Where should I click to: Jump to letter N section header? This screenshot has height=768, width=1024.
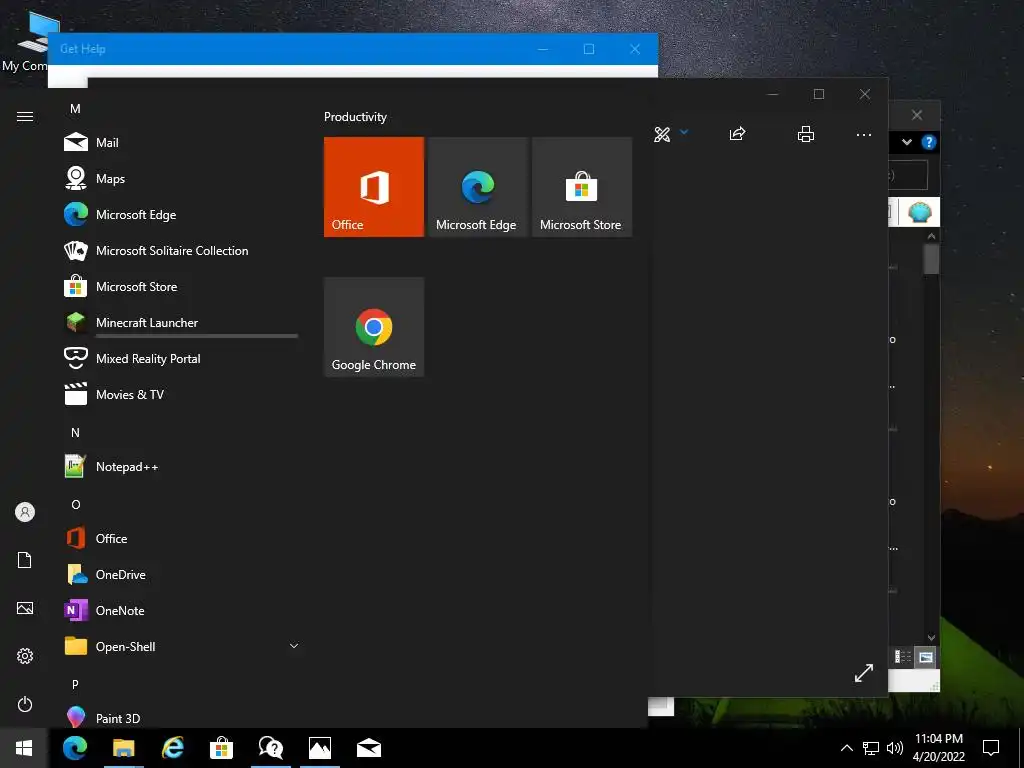[x=75, y=432]
